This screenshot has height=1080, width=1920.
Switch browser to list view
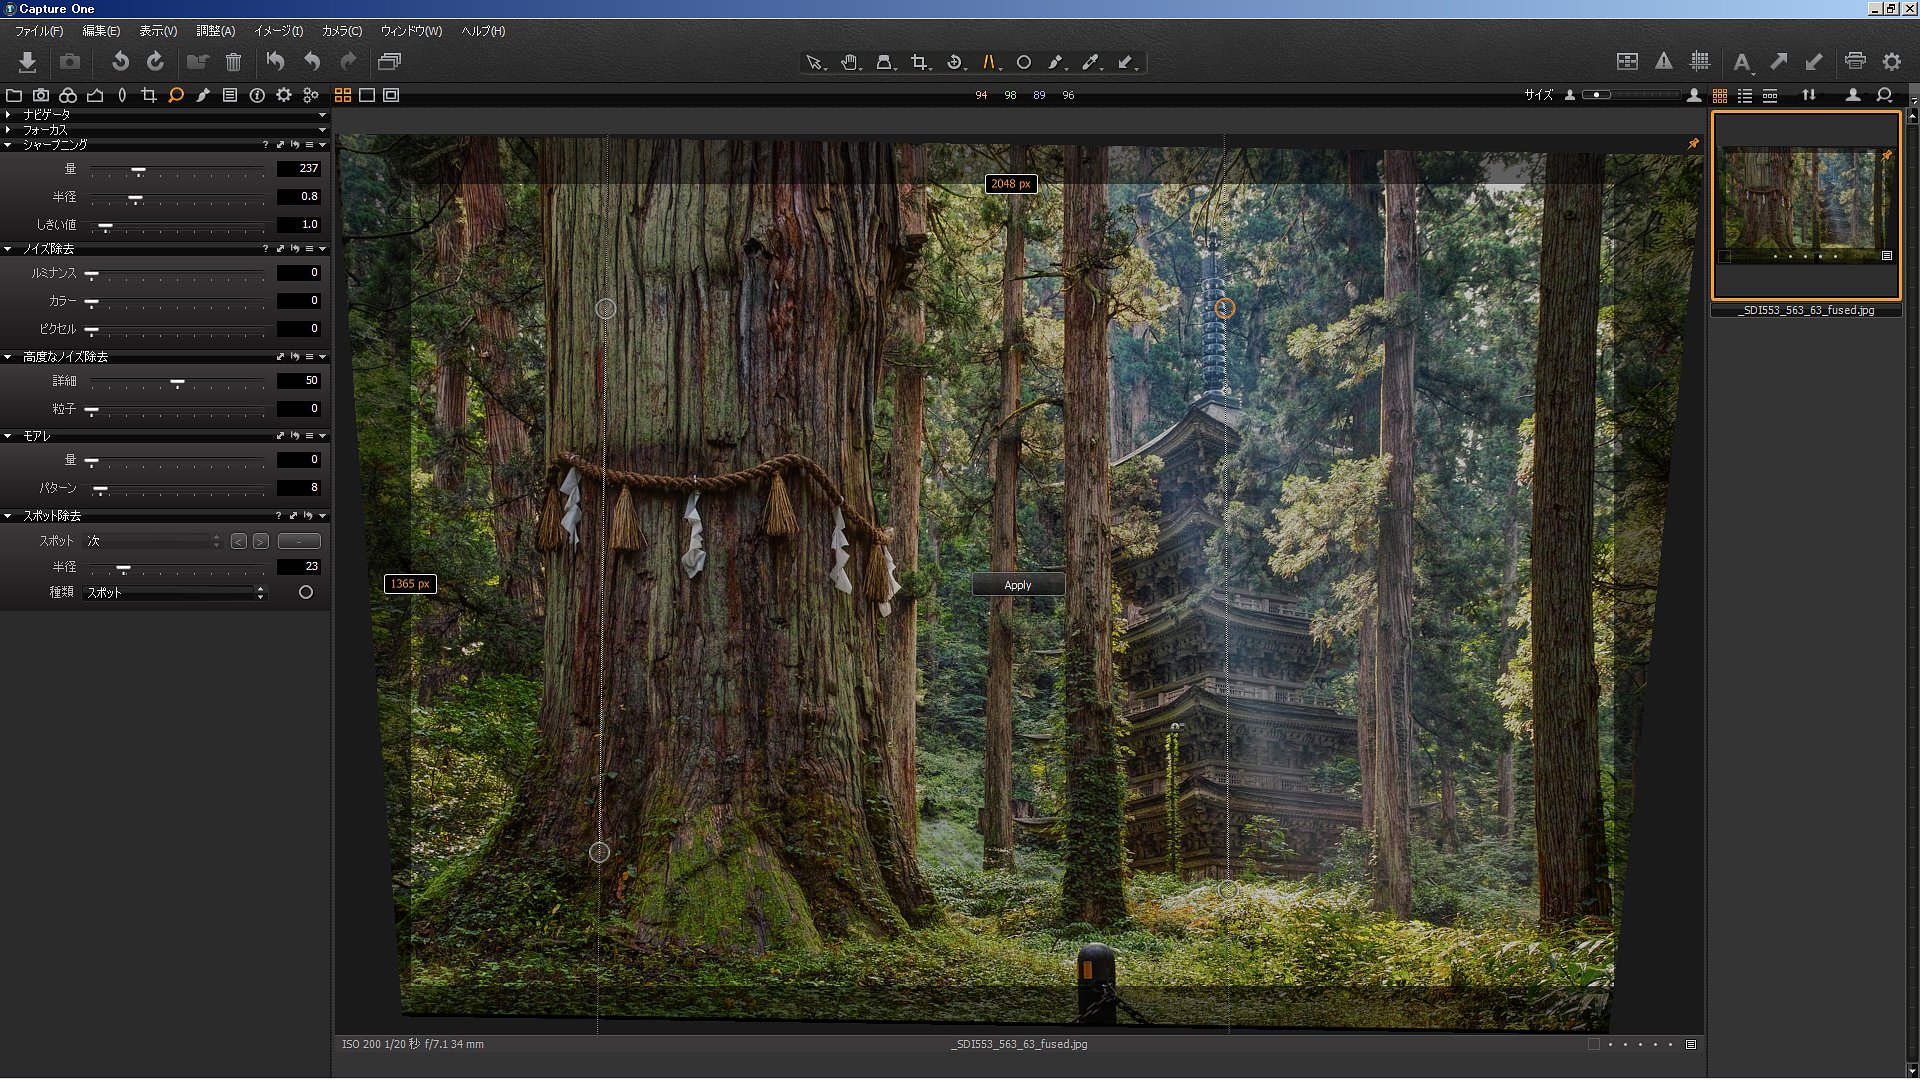point(1745,95)
